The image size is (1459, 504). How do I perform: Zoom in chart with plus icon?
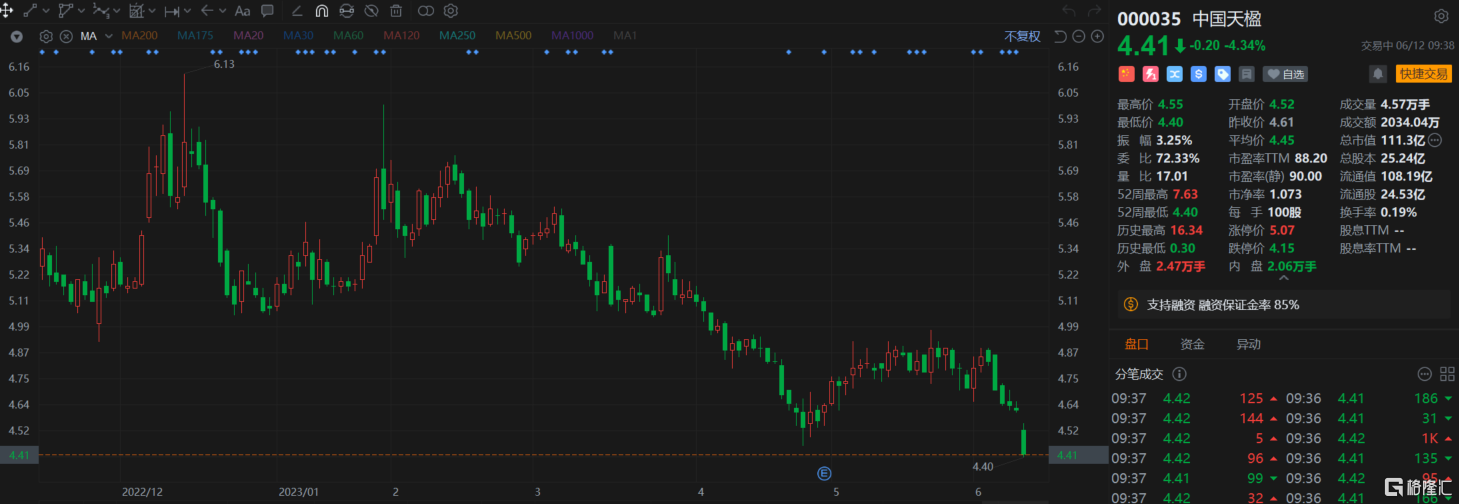(1097, 36)
